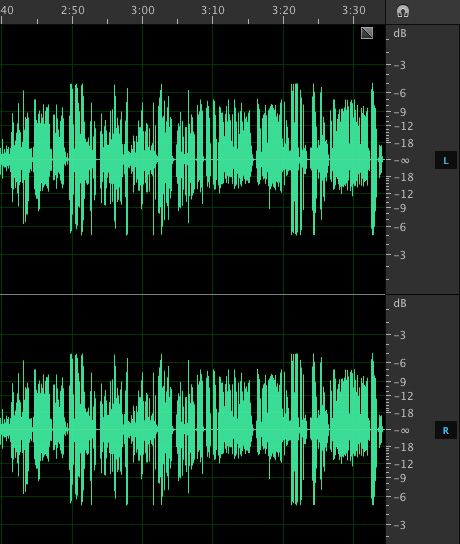Viewport: 460px width, 544px height.
Task: Set playhead at the 2:50 ruler mark
Action: [x=73, y=10]
